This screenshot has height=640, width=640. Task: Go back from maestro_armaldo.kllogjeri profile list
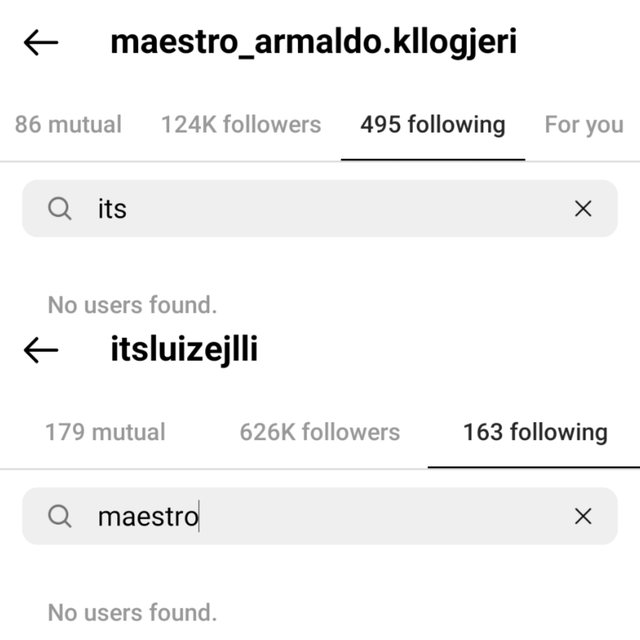coord(41,42)
